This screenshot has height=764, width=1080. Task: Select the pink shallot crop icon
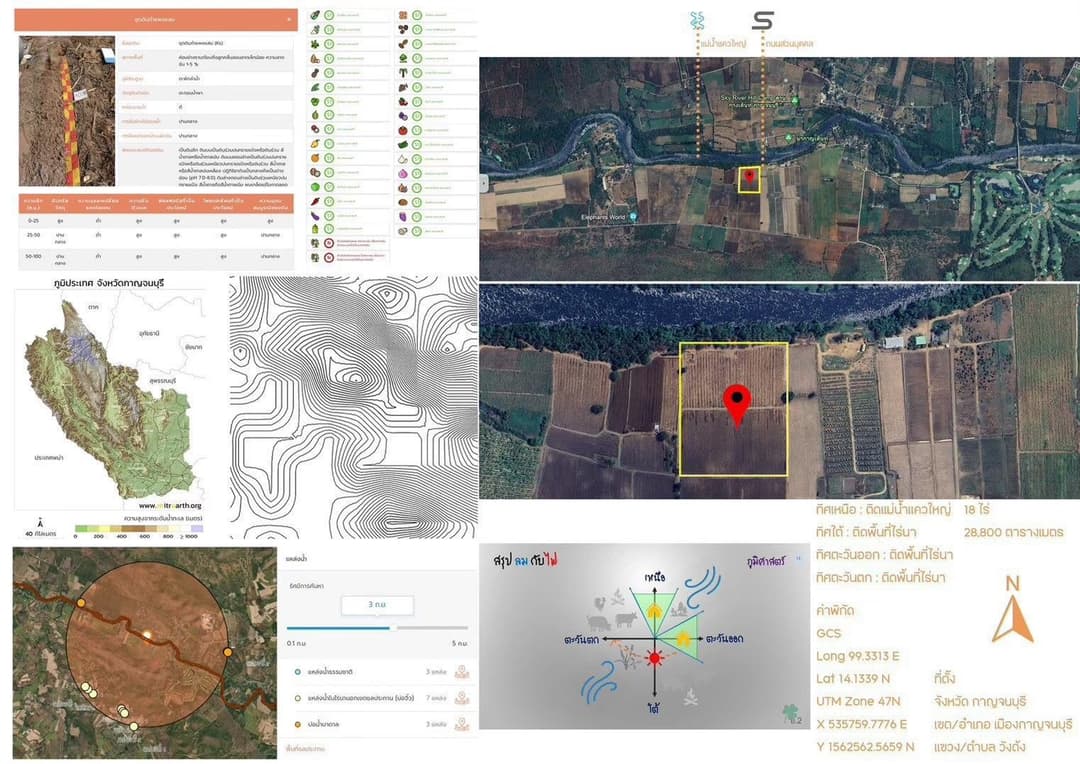(x=403, y=174)
